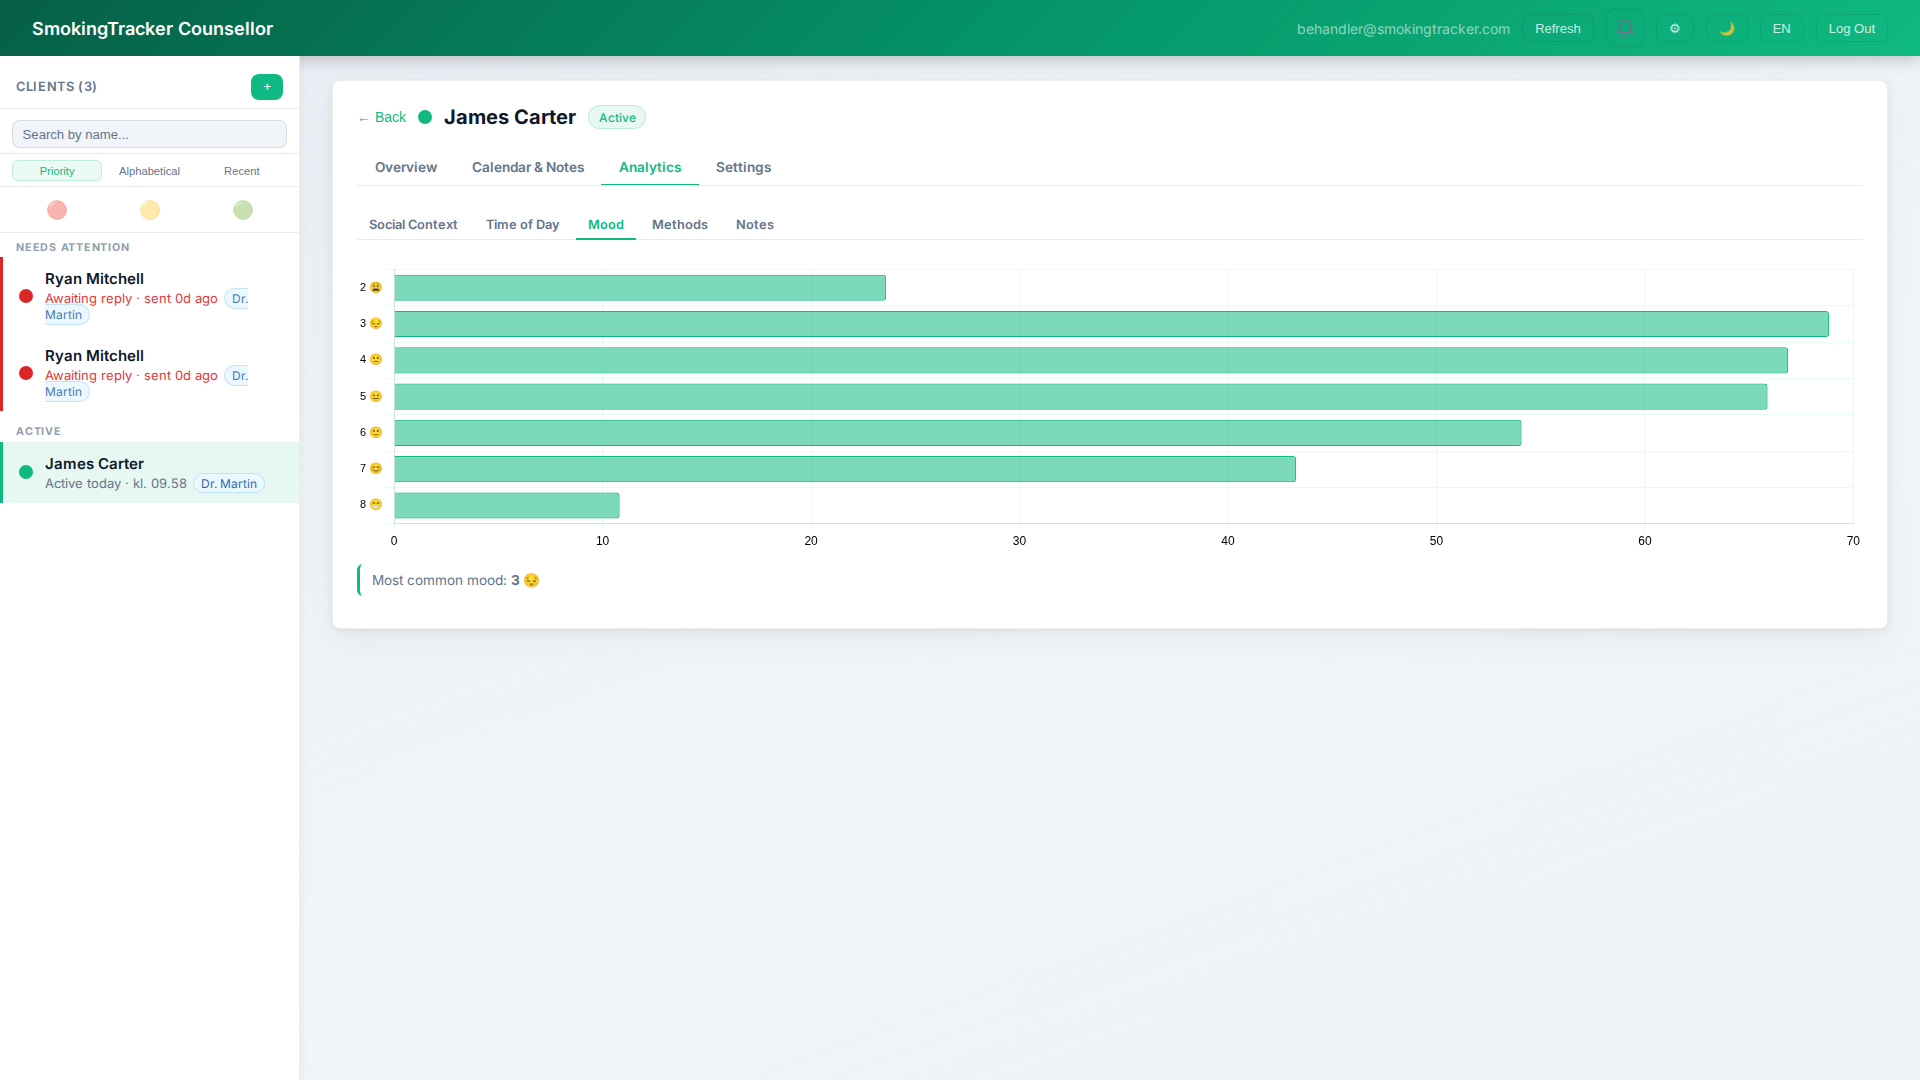Select the yellow priority filter dot
The width and height of the screenshot is (1920, 1080).
click(149, 210)
